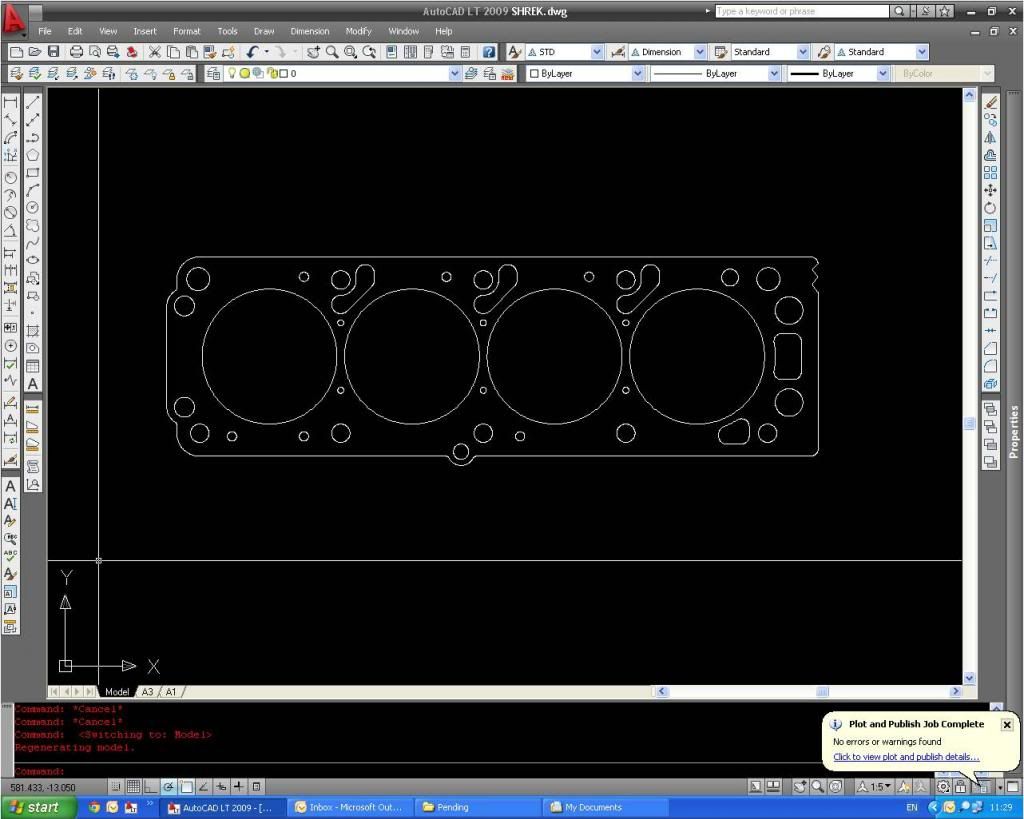Select the Polygon draw tool

coord(33,155)
